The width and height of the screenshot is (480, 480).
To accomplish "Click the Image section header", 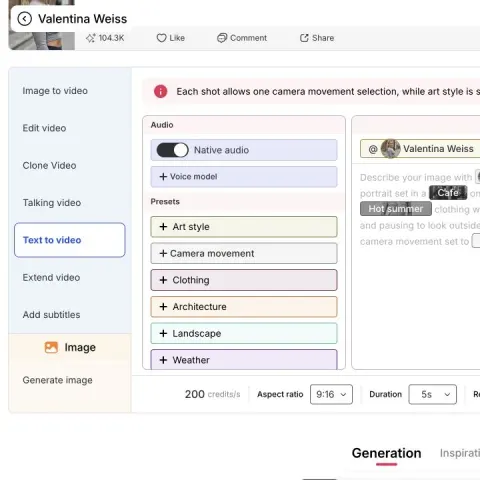I will [x=70, y=347].
